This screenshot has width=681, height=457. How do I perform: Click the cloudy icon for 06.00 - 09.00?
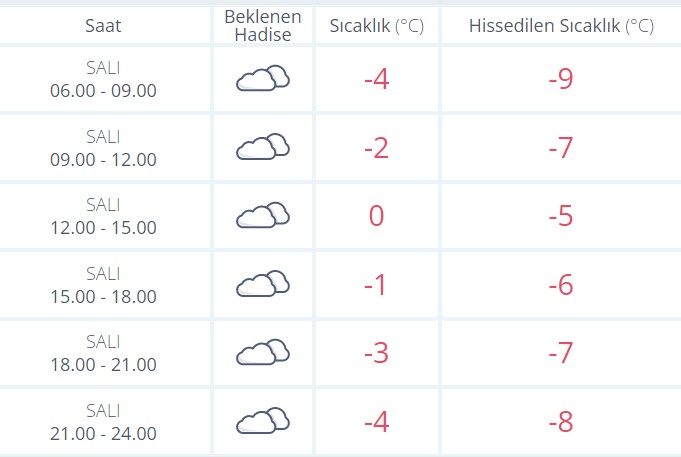263,78
